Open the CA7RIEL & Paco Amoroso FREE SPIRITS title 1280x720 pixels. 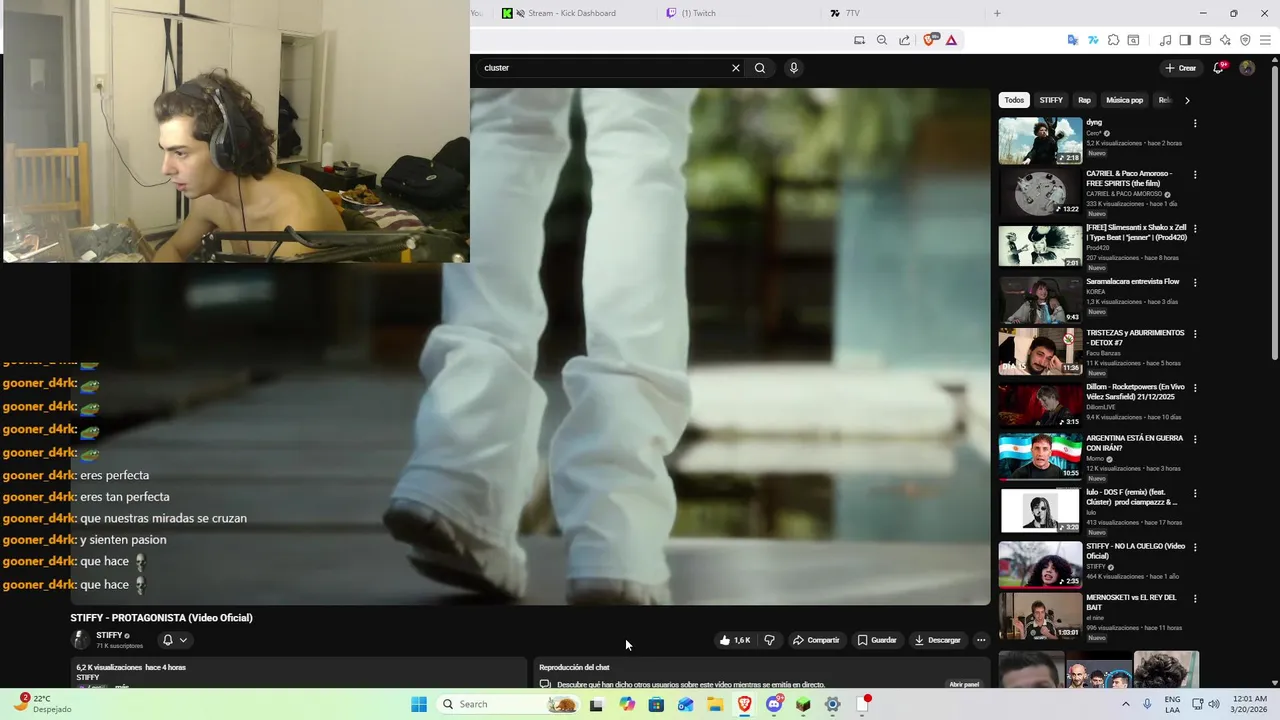coord(1129,178)
